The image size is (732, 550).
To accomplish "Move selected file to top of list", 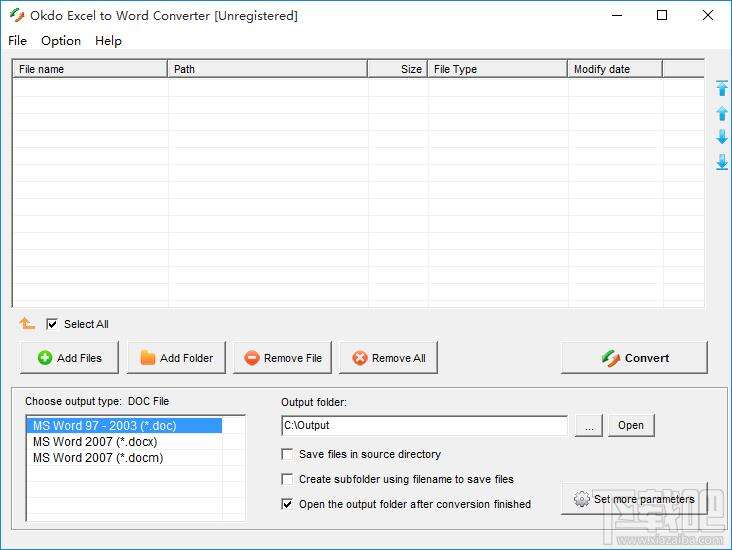I will tap(722, 88).
